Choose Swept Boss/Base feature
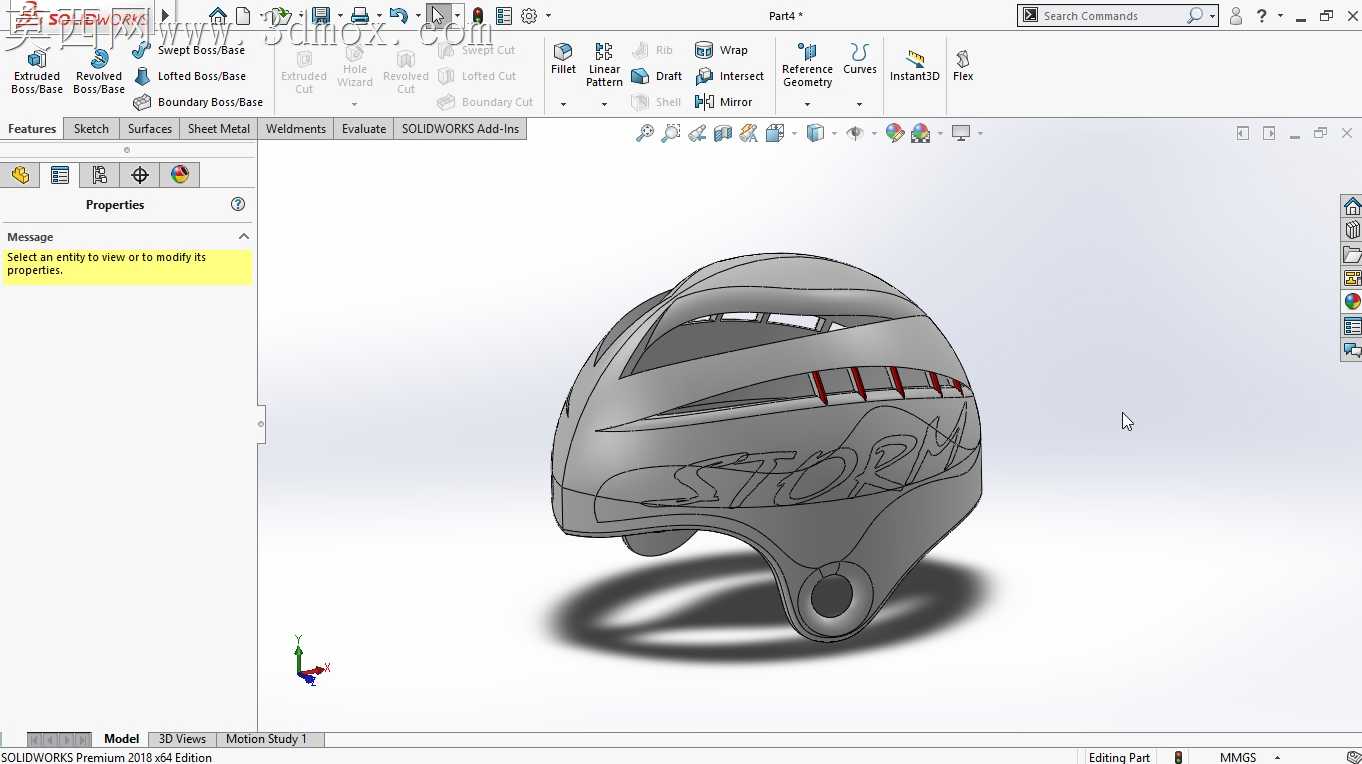Image resolution: width=1362 pixels, height=764 pixels. 189,50
